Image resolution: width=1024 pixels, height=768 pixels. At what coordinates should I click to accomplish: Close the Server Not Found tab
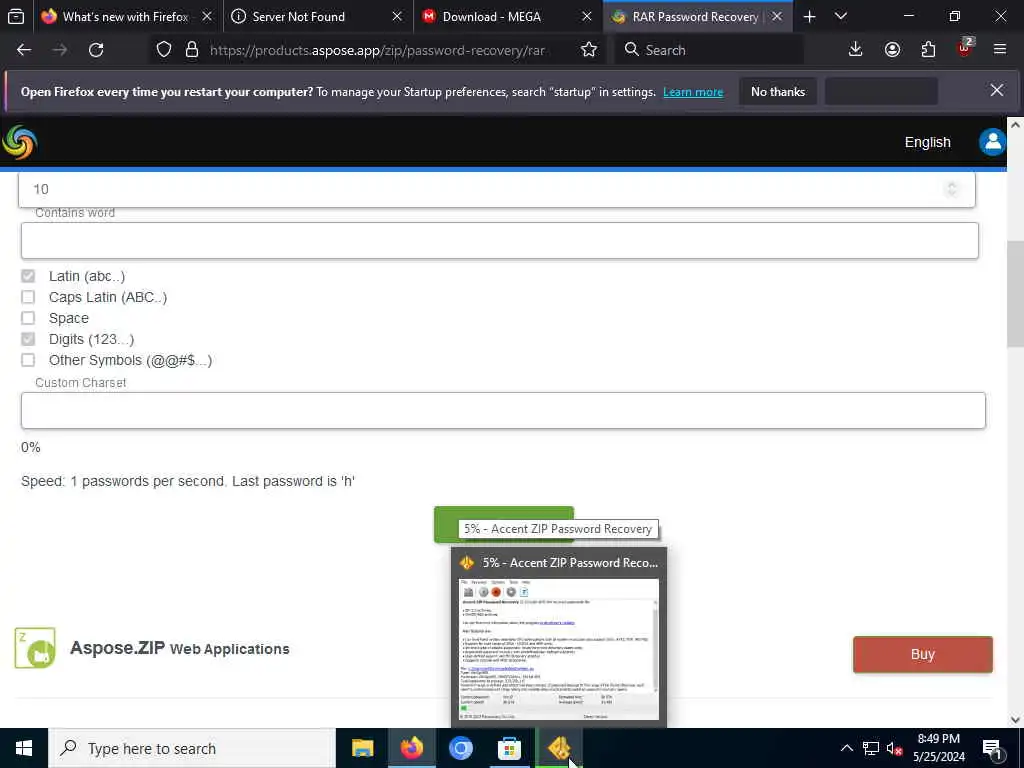(x=397, y=16)
